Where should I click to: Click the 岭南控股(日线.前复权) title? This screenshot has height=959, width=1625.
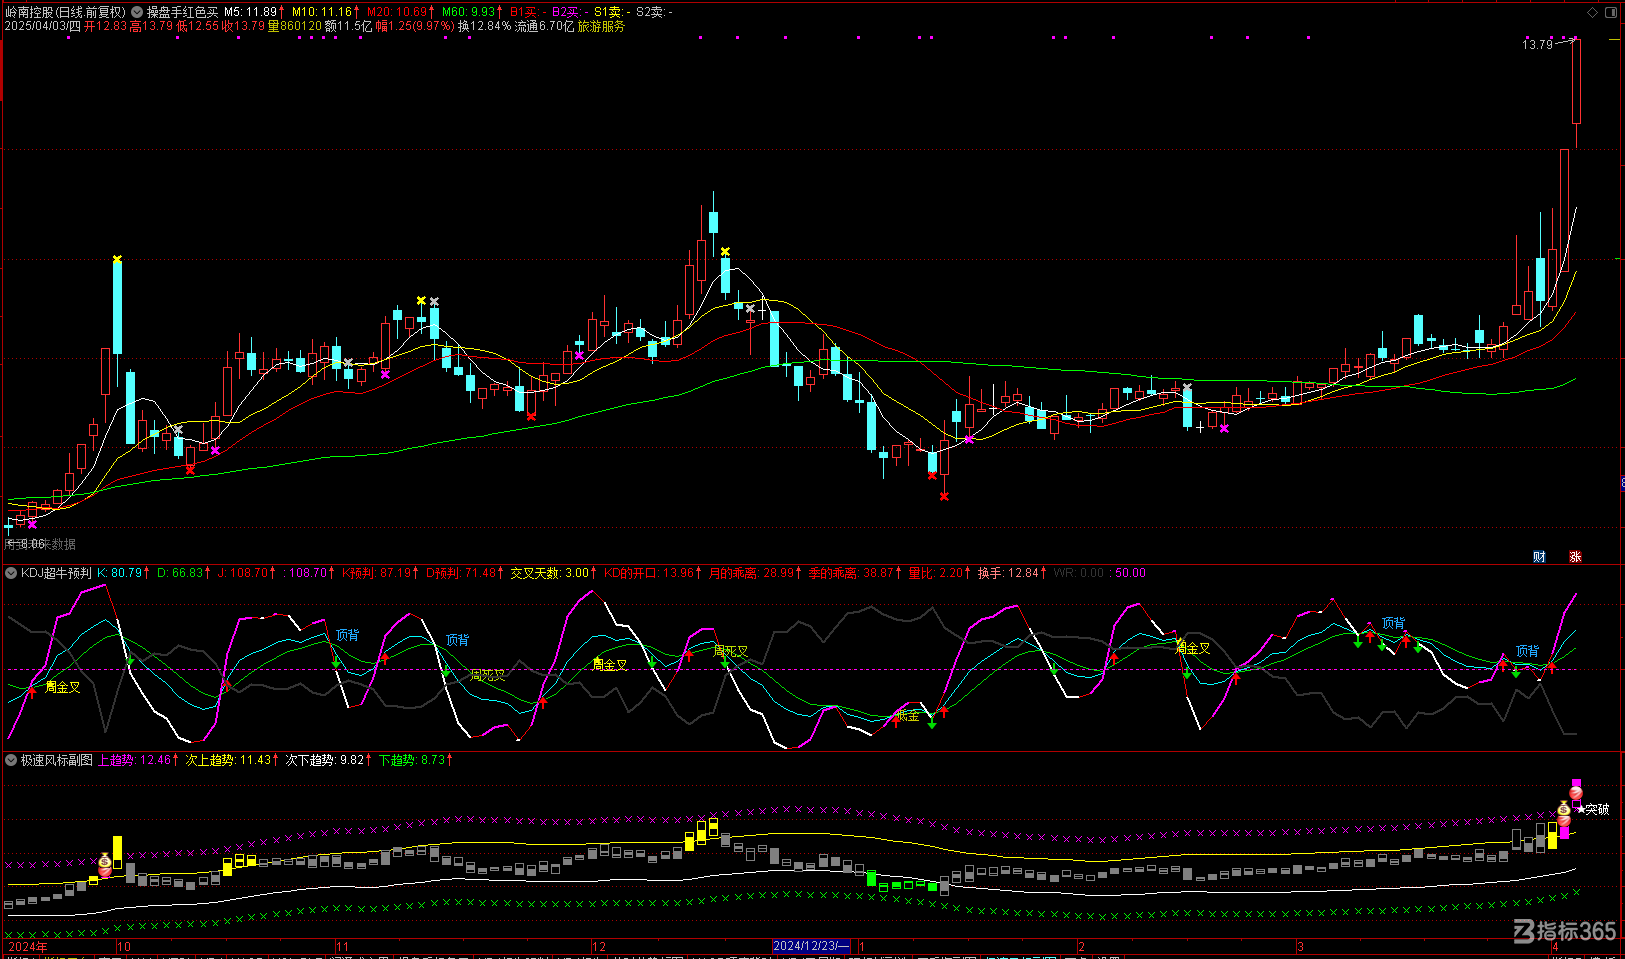65,12
